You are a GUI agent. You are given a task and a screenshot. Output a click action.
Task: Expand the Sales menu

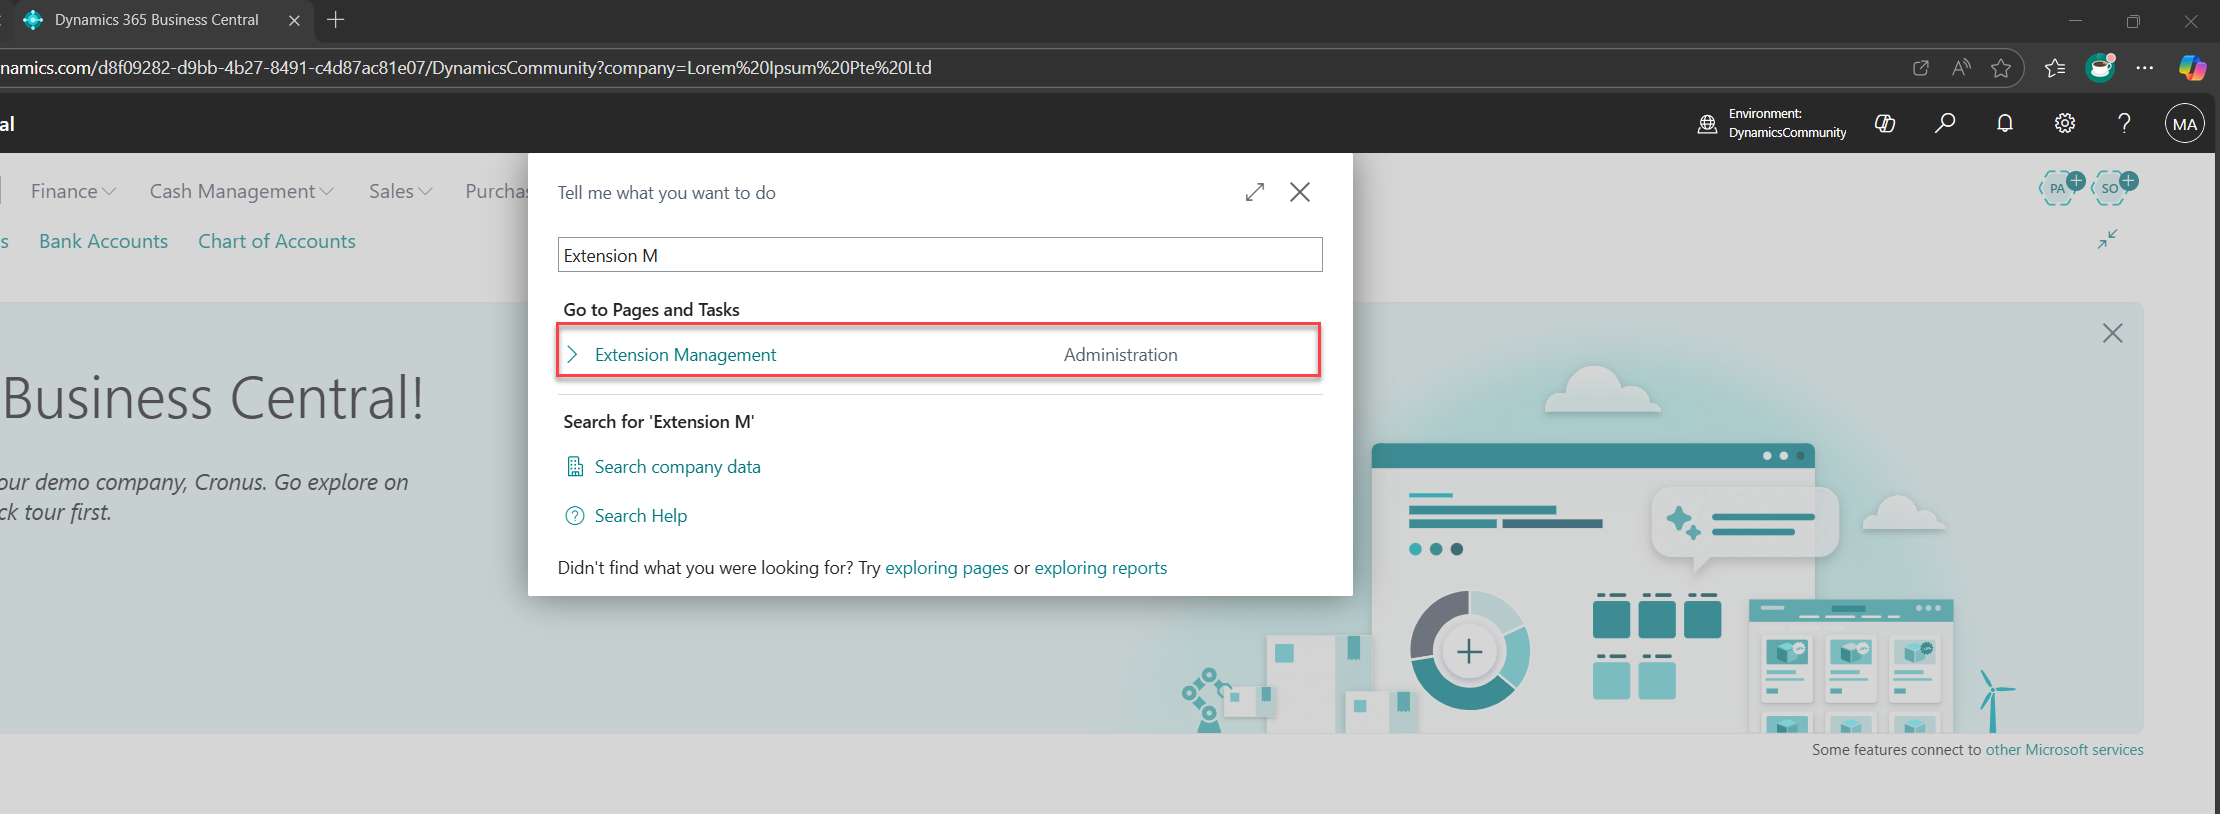click(x=400, y=191)
